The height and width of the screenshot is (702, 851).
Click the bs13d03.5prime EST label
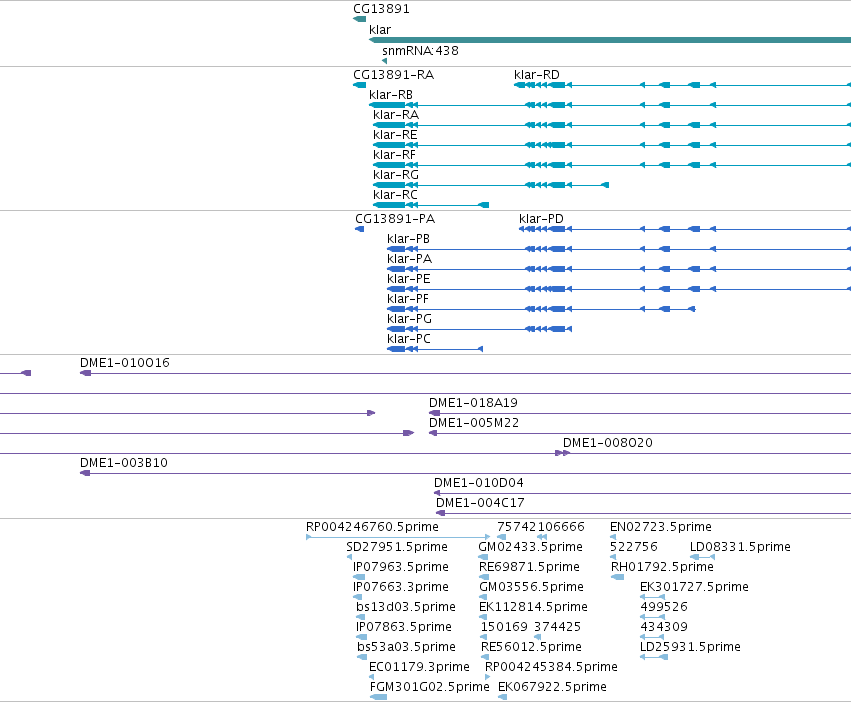coord(406,607)
